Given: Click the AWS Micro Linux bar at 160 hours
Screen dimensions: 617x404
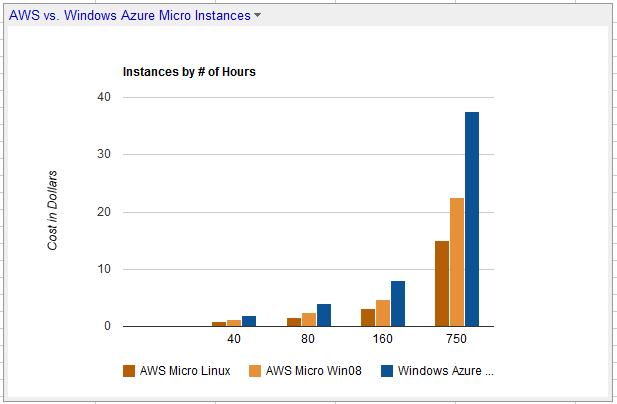Looking at the screenshot, I should click(368, 317).
